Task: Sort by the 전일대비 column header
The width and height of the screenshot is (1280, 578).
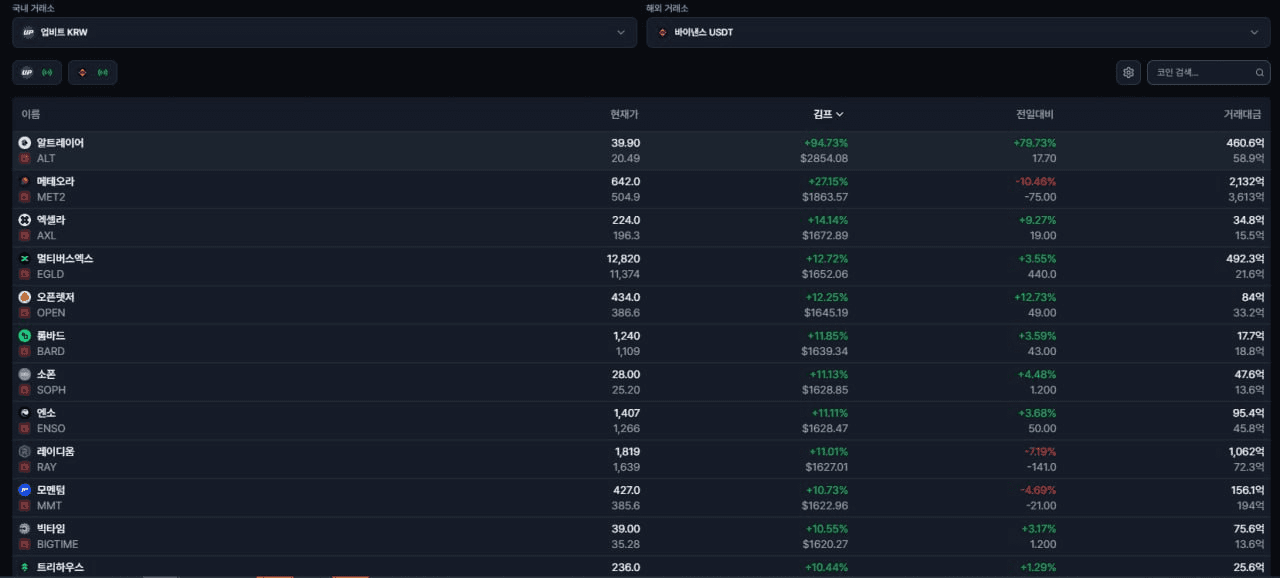Action: (1034, 115)
